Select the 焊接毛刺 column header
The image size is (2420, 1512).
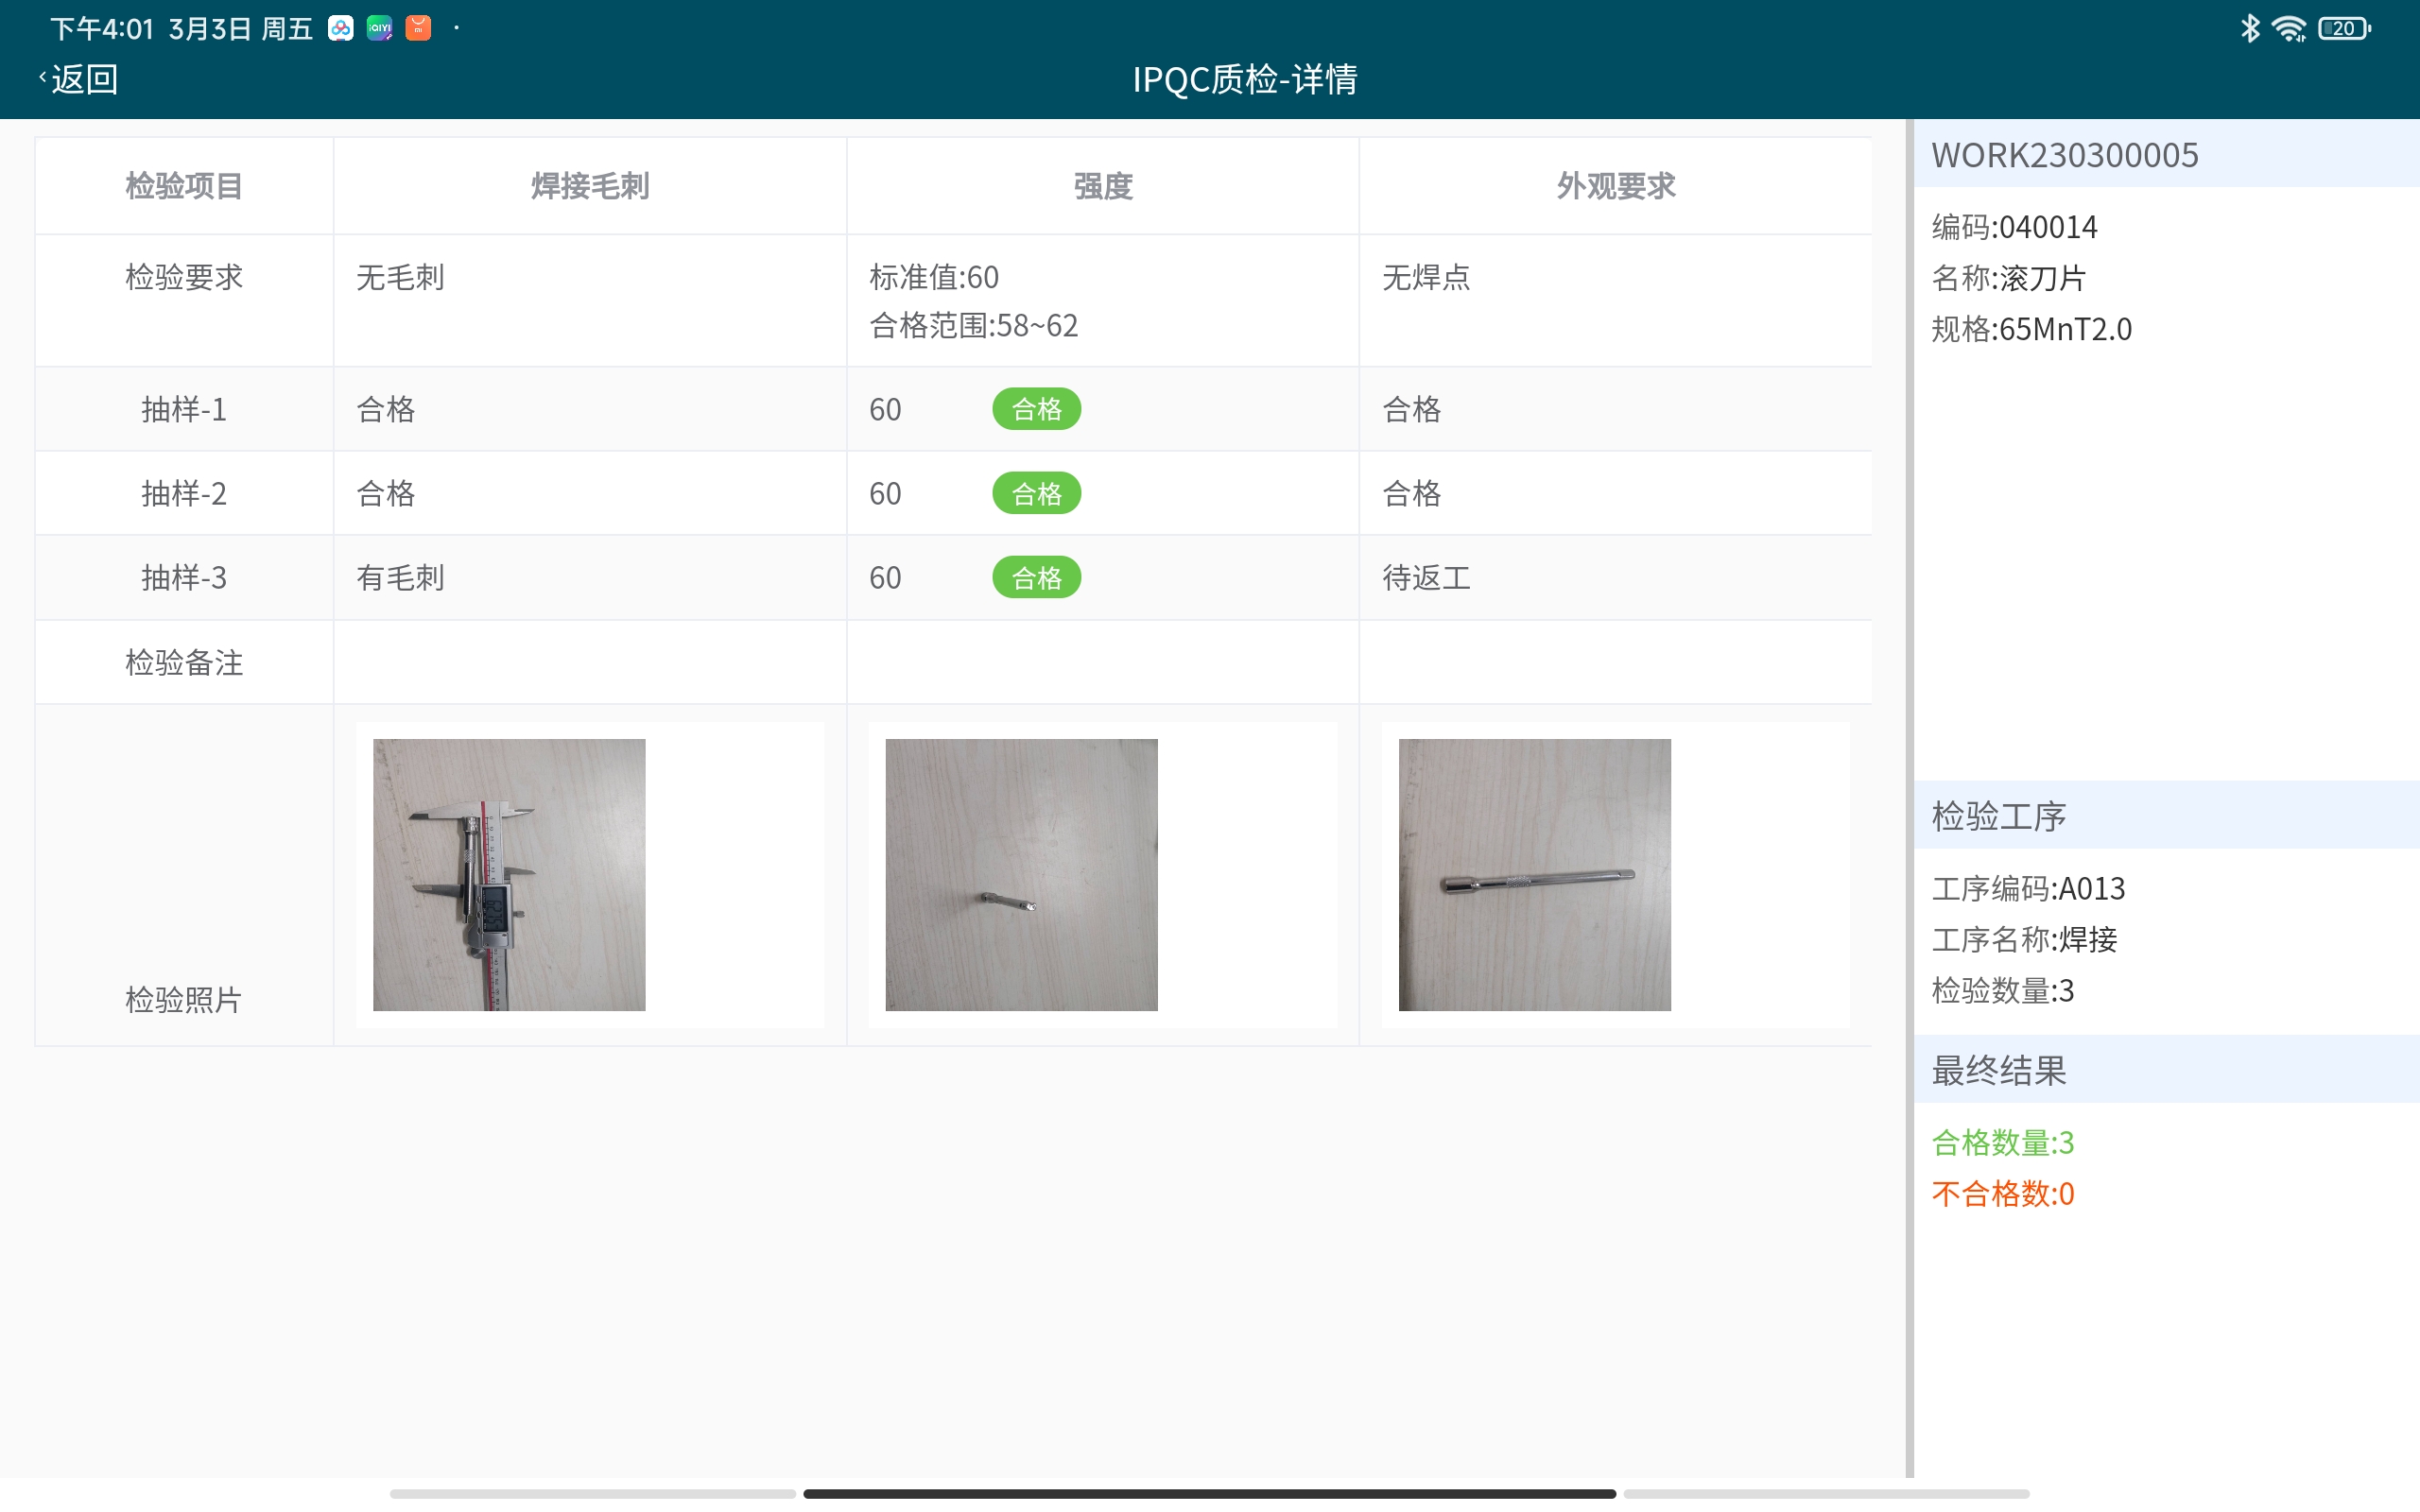(x=590, y=186)
